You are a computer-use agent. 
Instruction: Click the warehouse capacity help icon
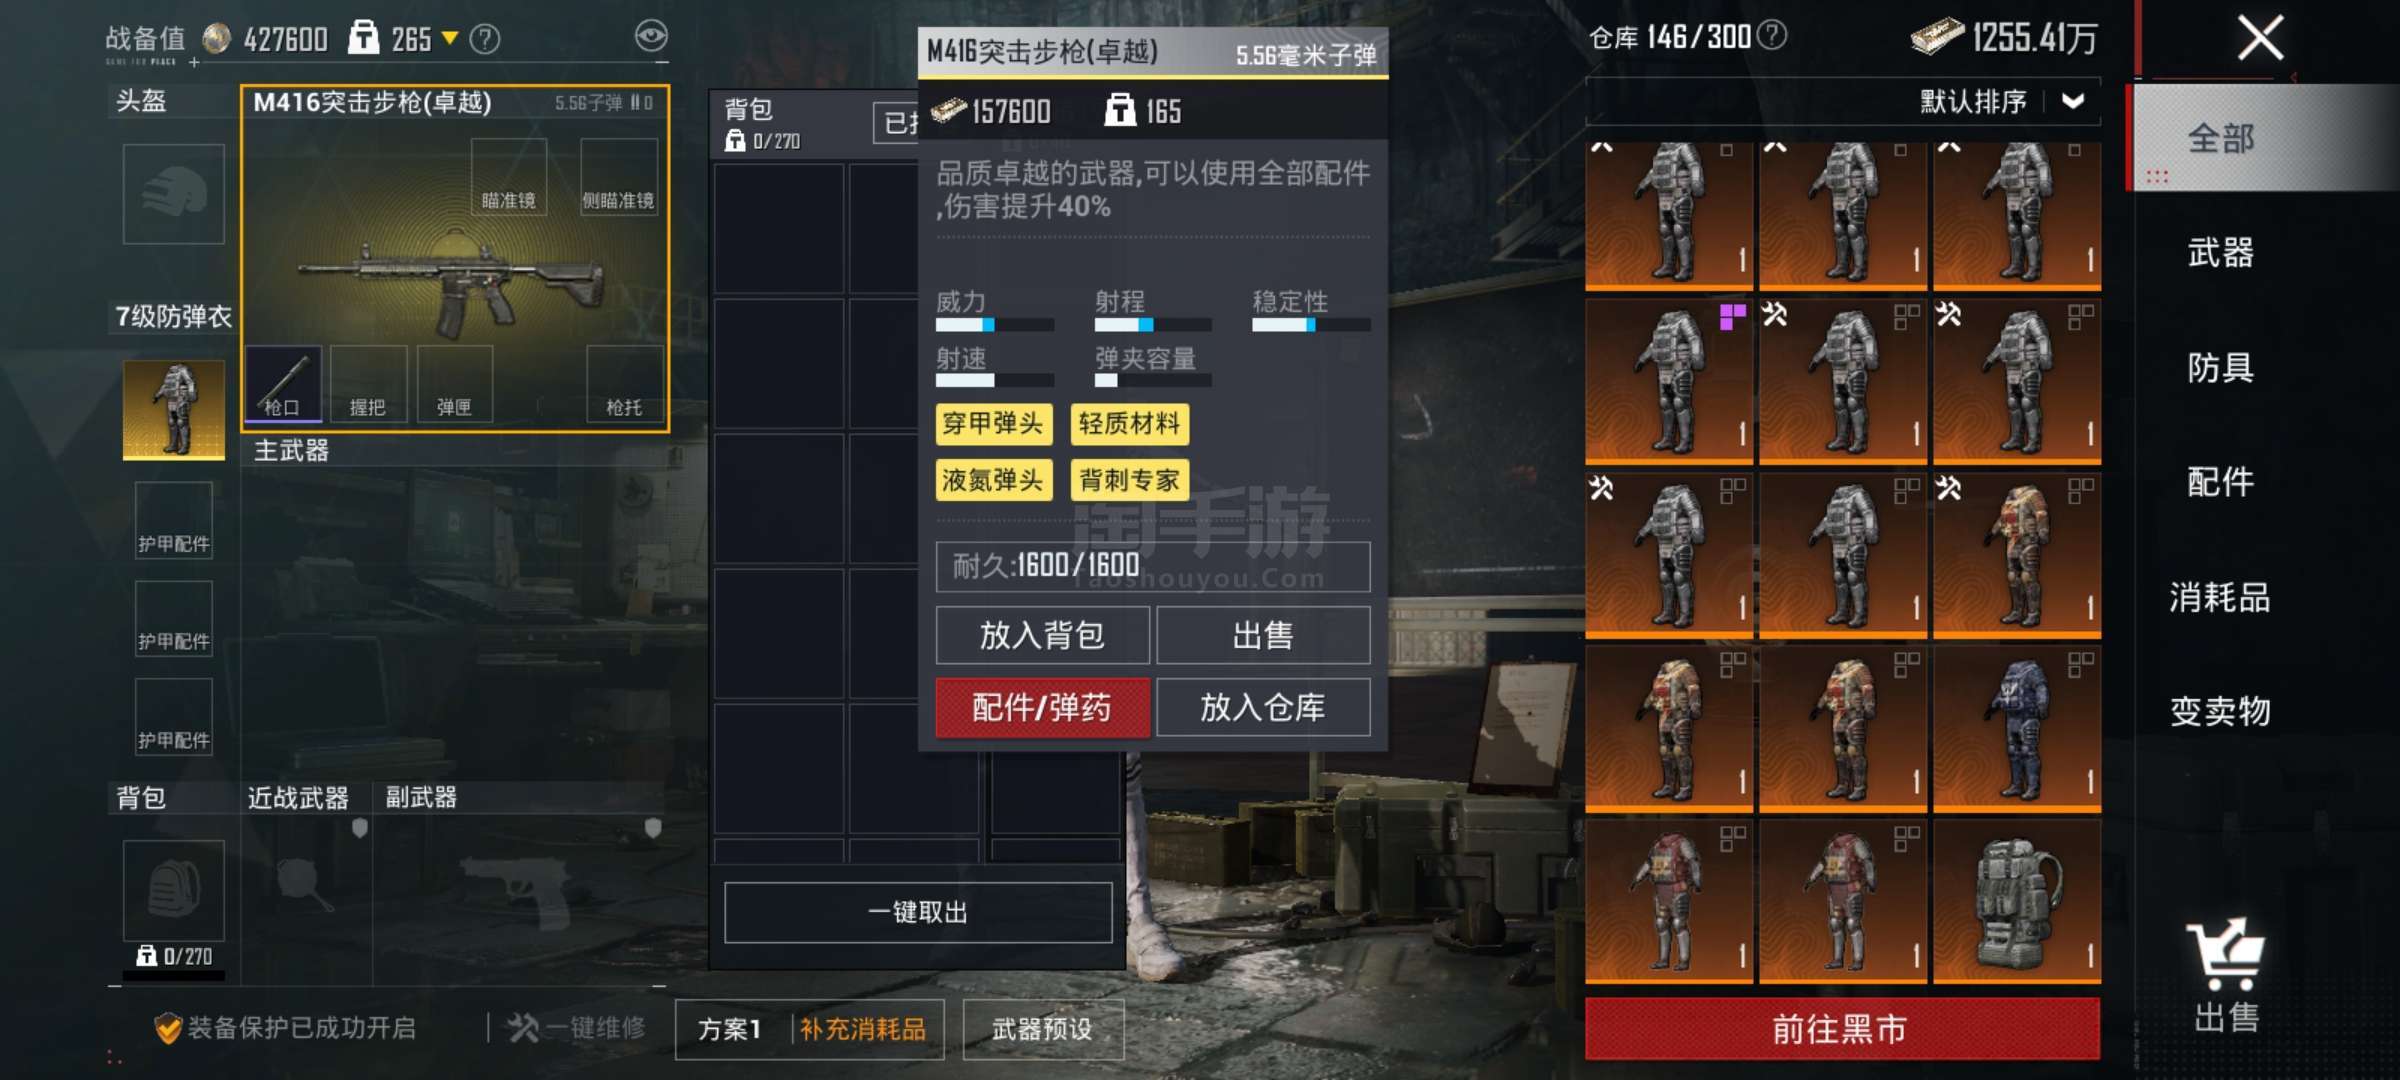click(1772, 35)
